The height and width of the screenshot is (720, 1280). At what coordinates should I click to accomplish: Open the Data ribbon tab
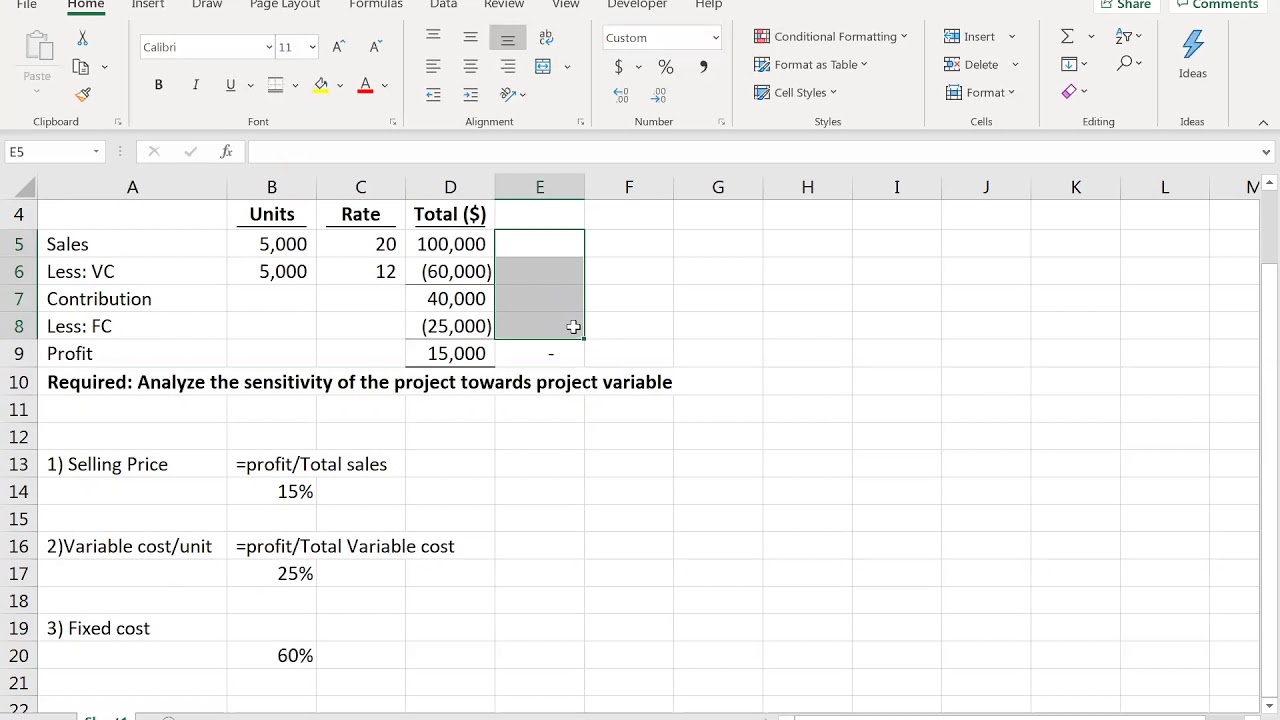[x=443, y=5]
